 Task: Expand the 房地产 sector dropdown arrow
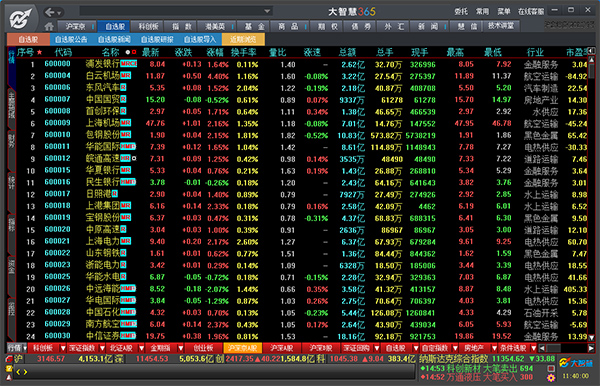pyautogui.click(x=494, y=348)
